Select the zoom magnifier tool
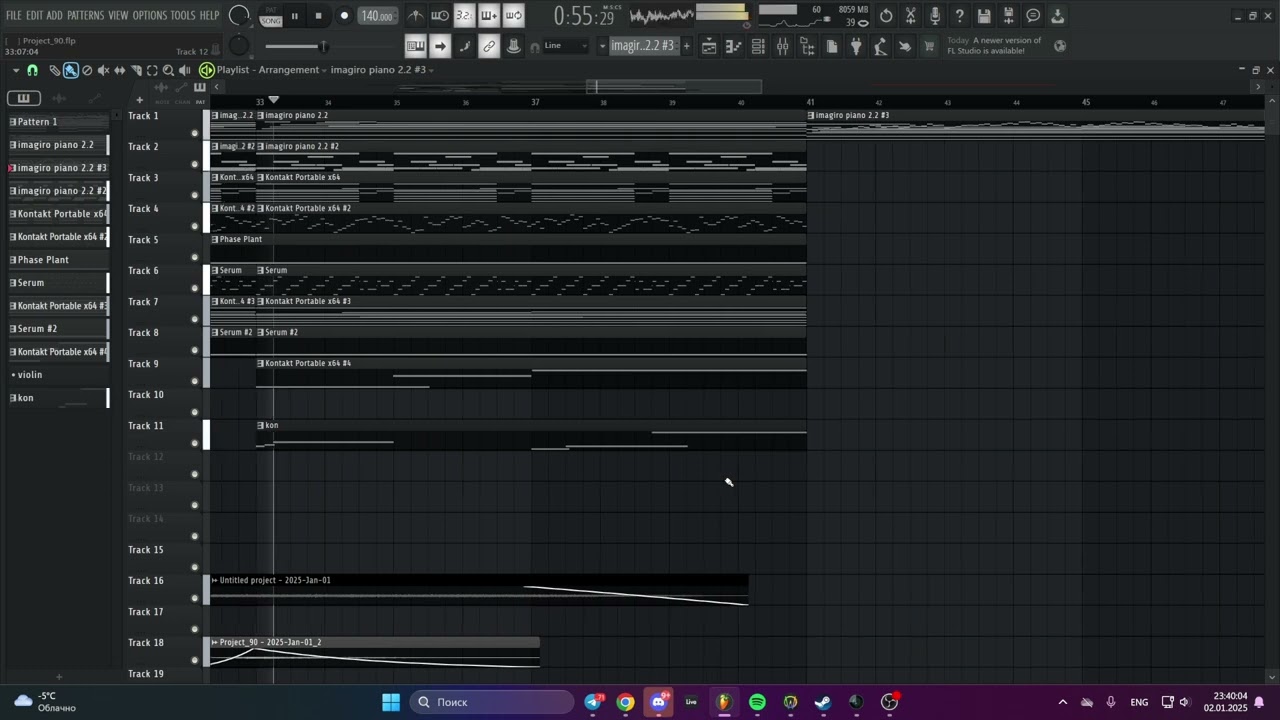The width and height of the screenshot is (1280, 720). coord(168,70)
